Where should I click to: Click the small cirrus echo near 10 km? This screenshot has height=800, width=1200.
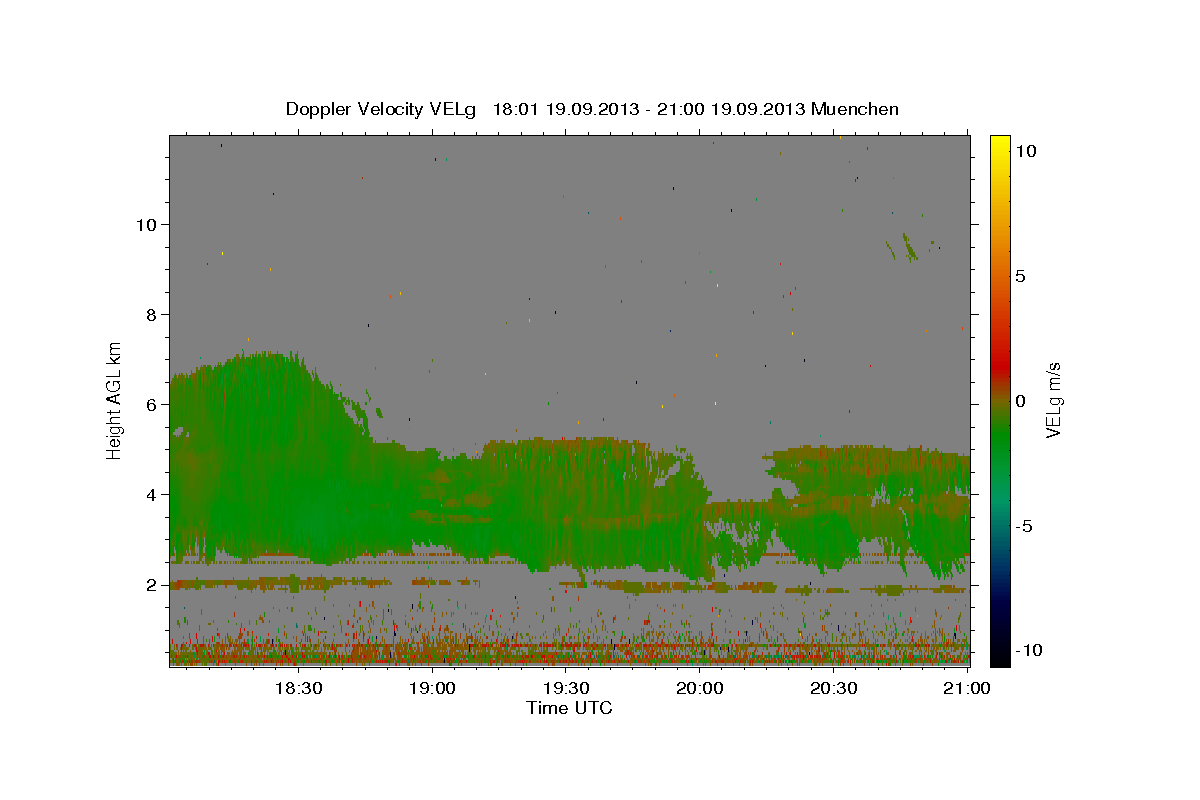909,247
